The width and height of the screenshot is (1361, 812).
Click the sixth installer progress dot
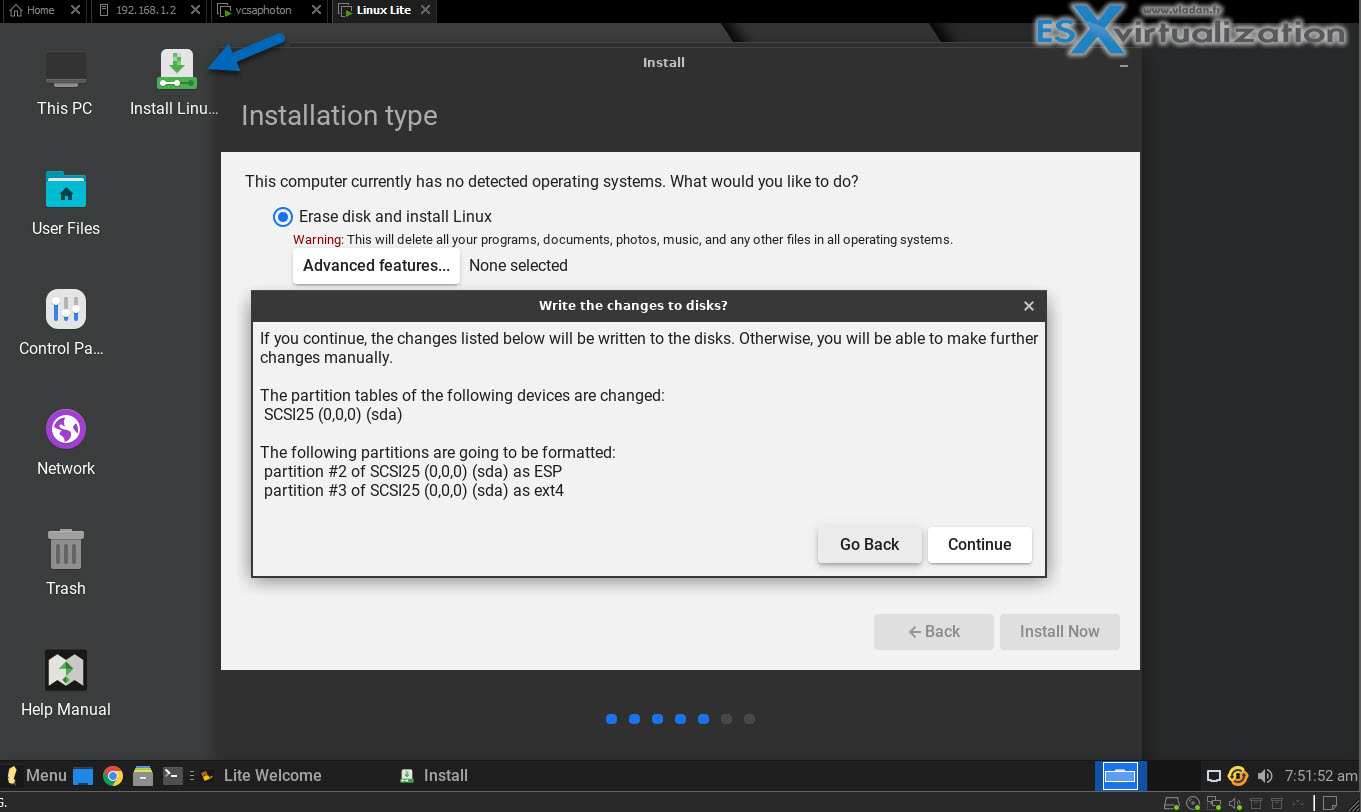coord(726,718)
